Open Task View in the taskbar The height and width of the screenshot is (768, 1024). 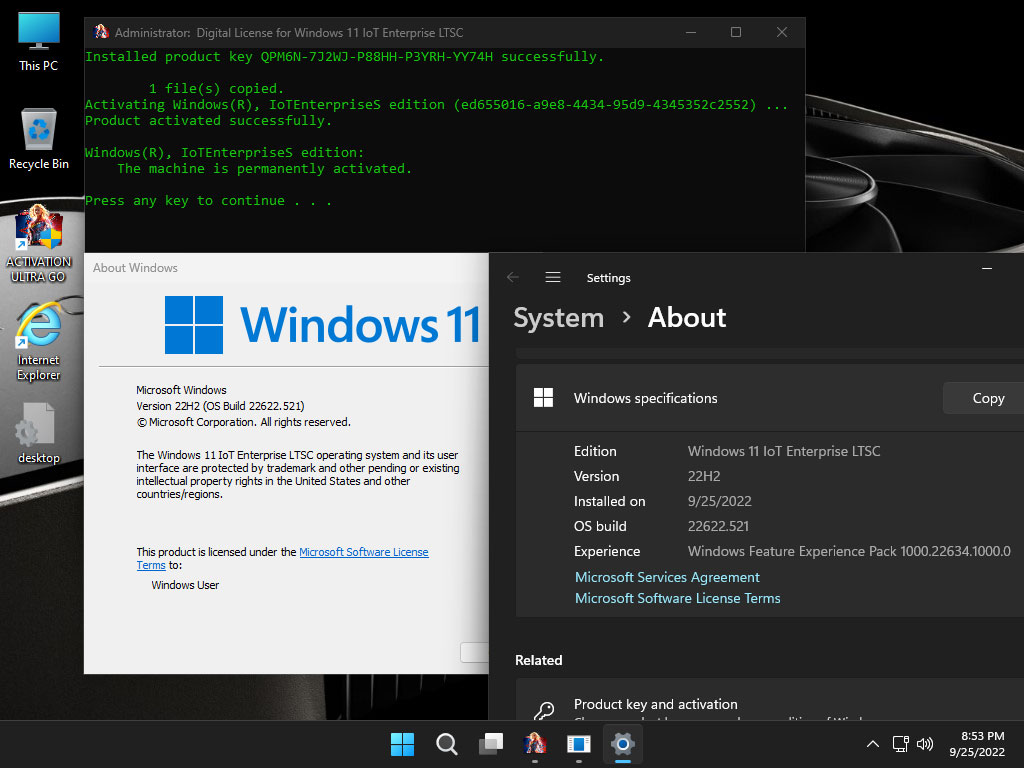491,744
